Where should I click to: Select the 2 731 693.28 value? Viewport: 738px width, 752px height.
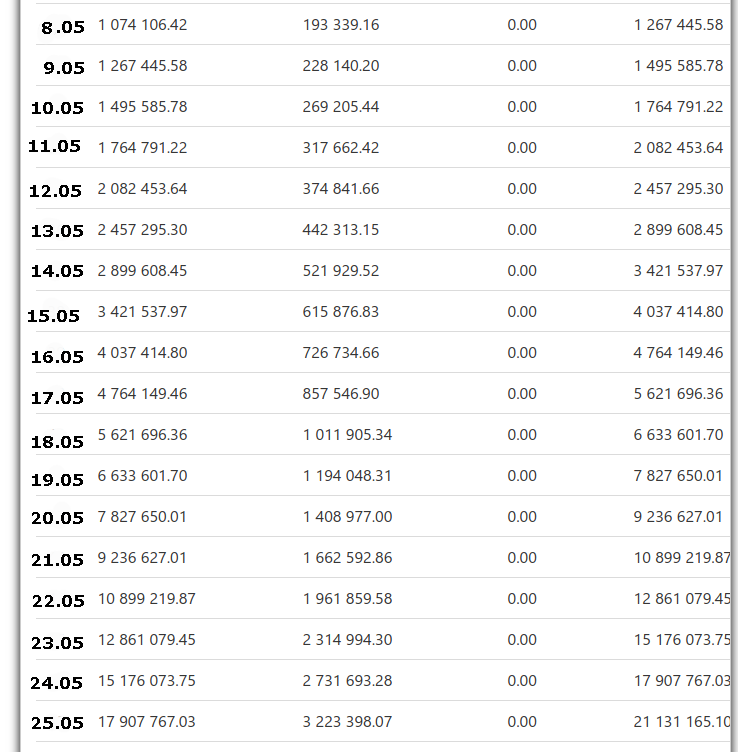point(347,681)
